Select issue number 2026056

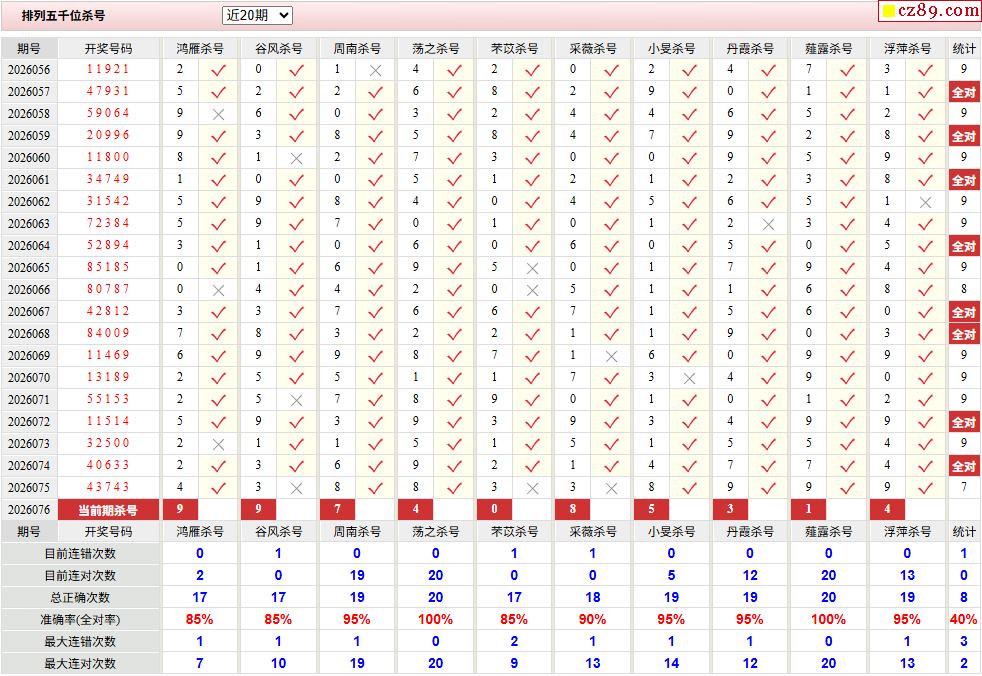tap(29, 70)
